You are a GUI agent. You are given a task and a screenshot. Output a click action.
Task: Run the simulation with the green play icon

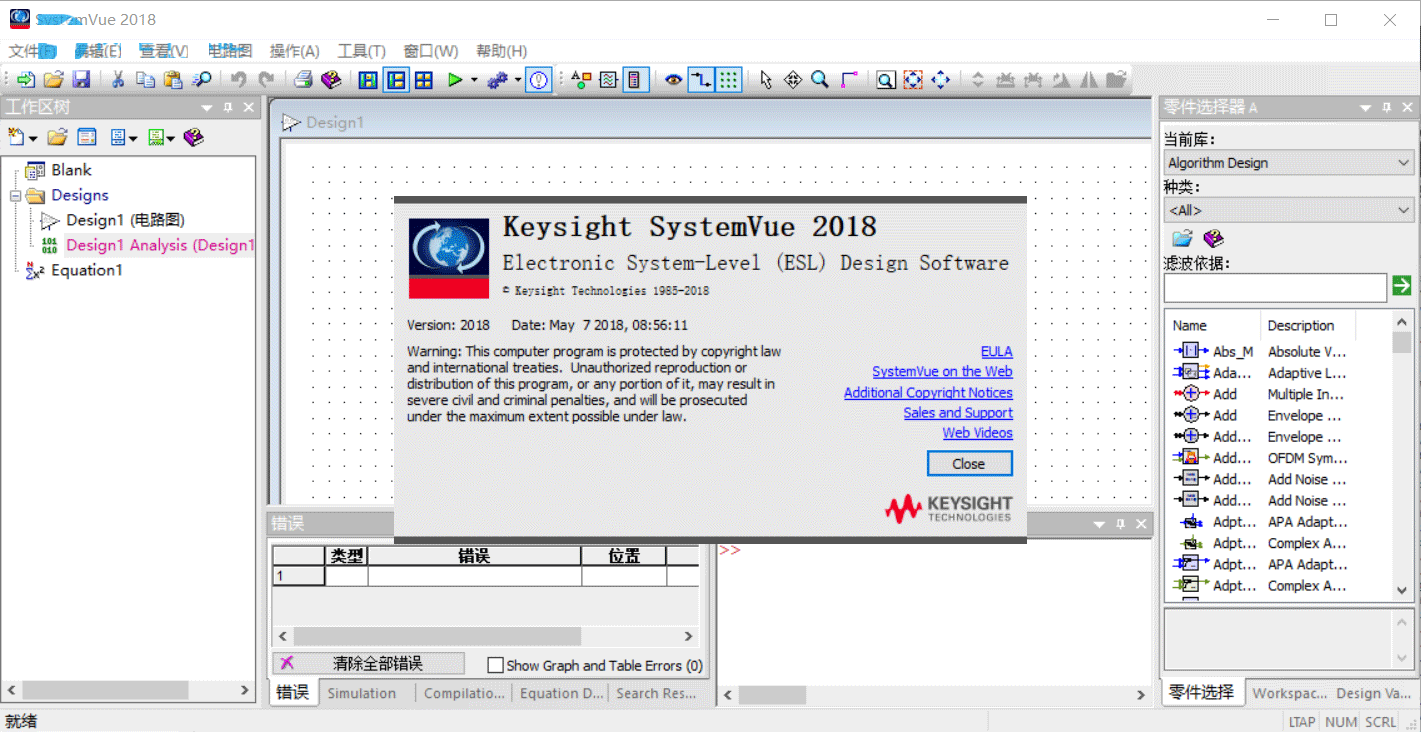click(x=455, y=80)
